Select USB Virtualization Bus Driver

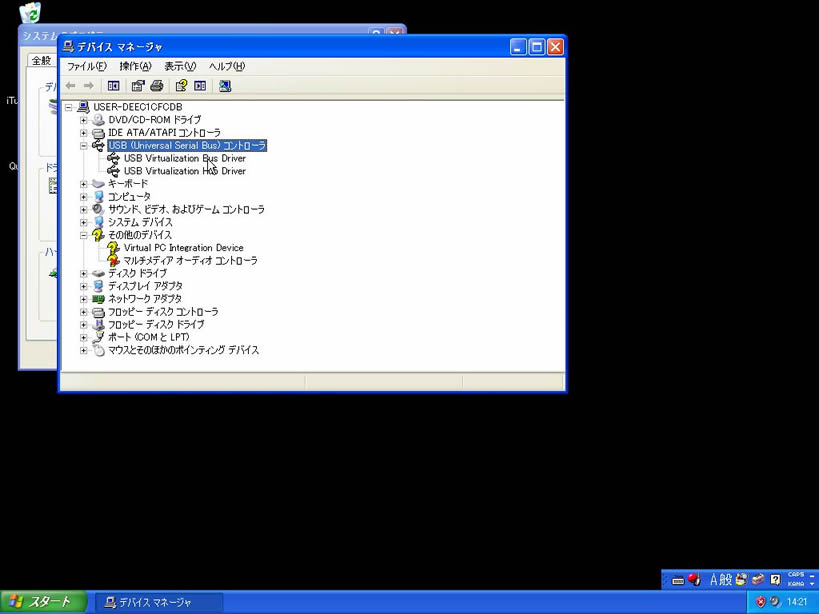pyautogui.click(x=185, y=158)
